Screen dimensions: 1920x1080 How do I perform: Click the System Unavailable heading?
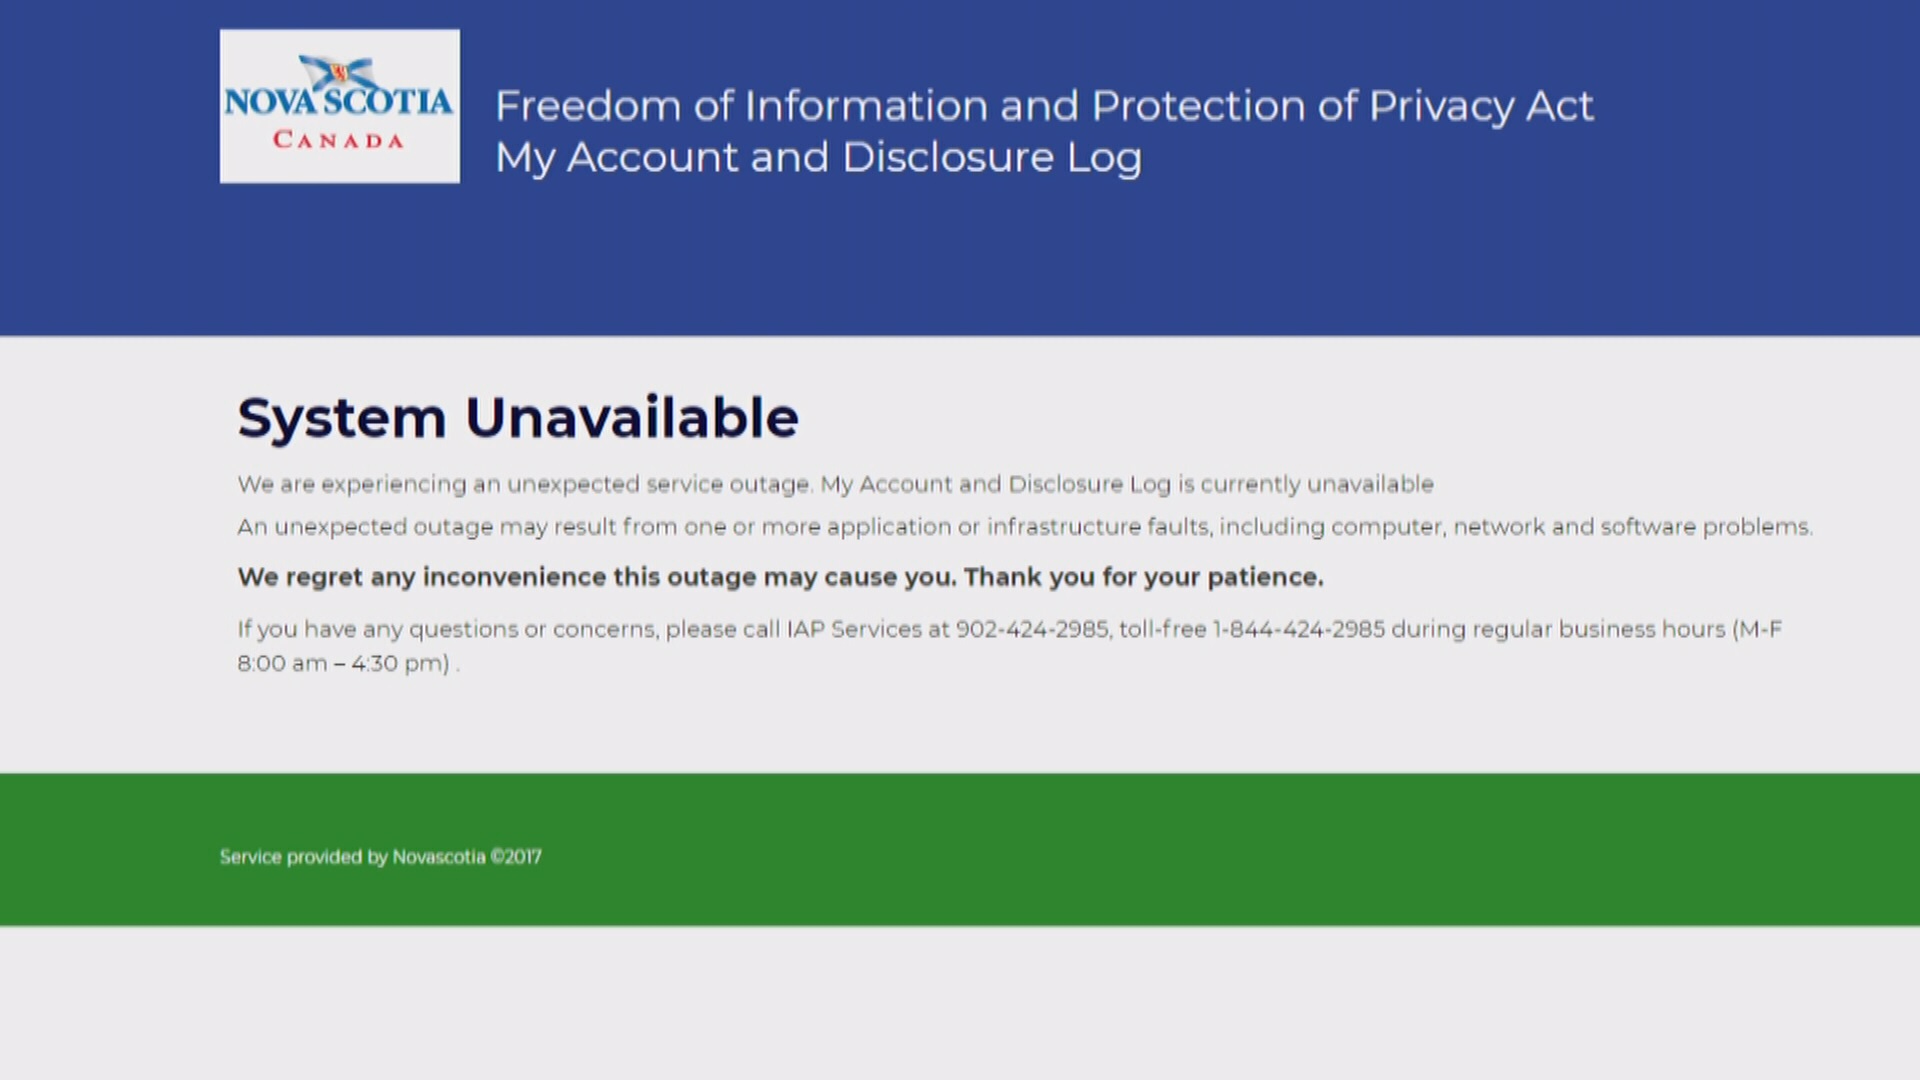tap(518, 418)
